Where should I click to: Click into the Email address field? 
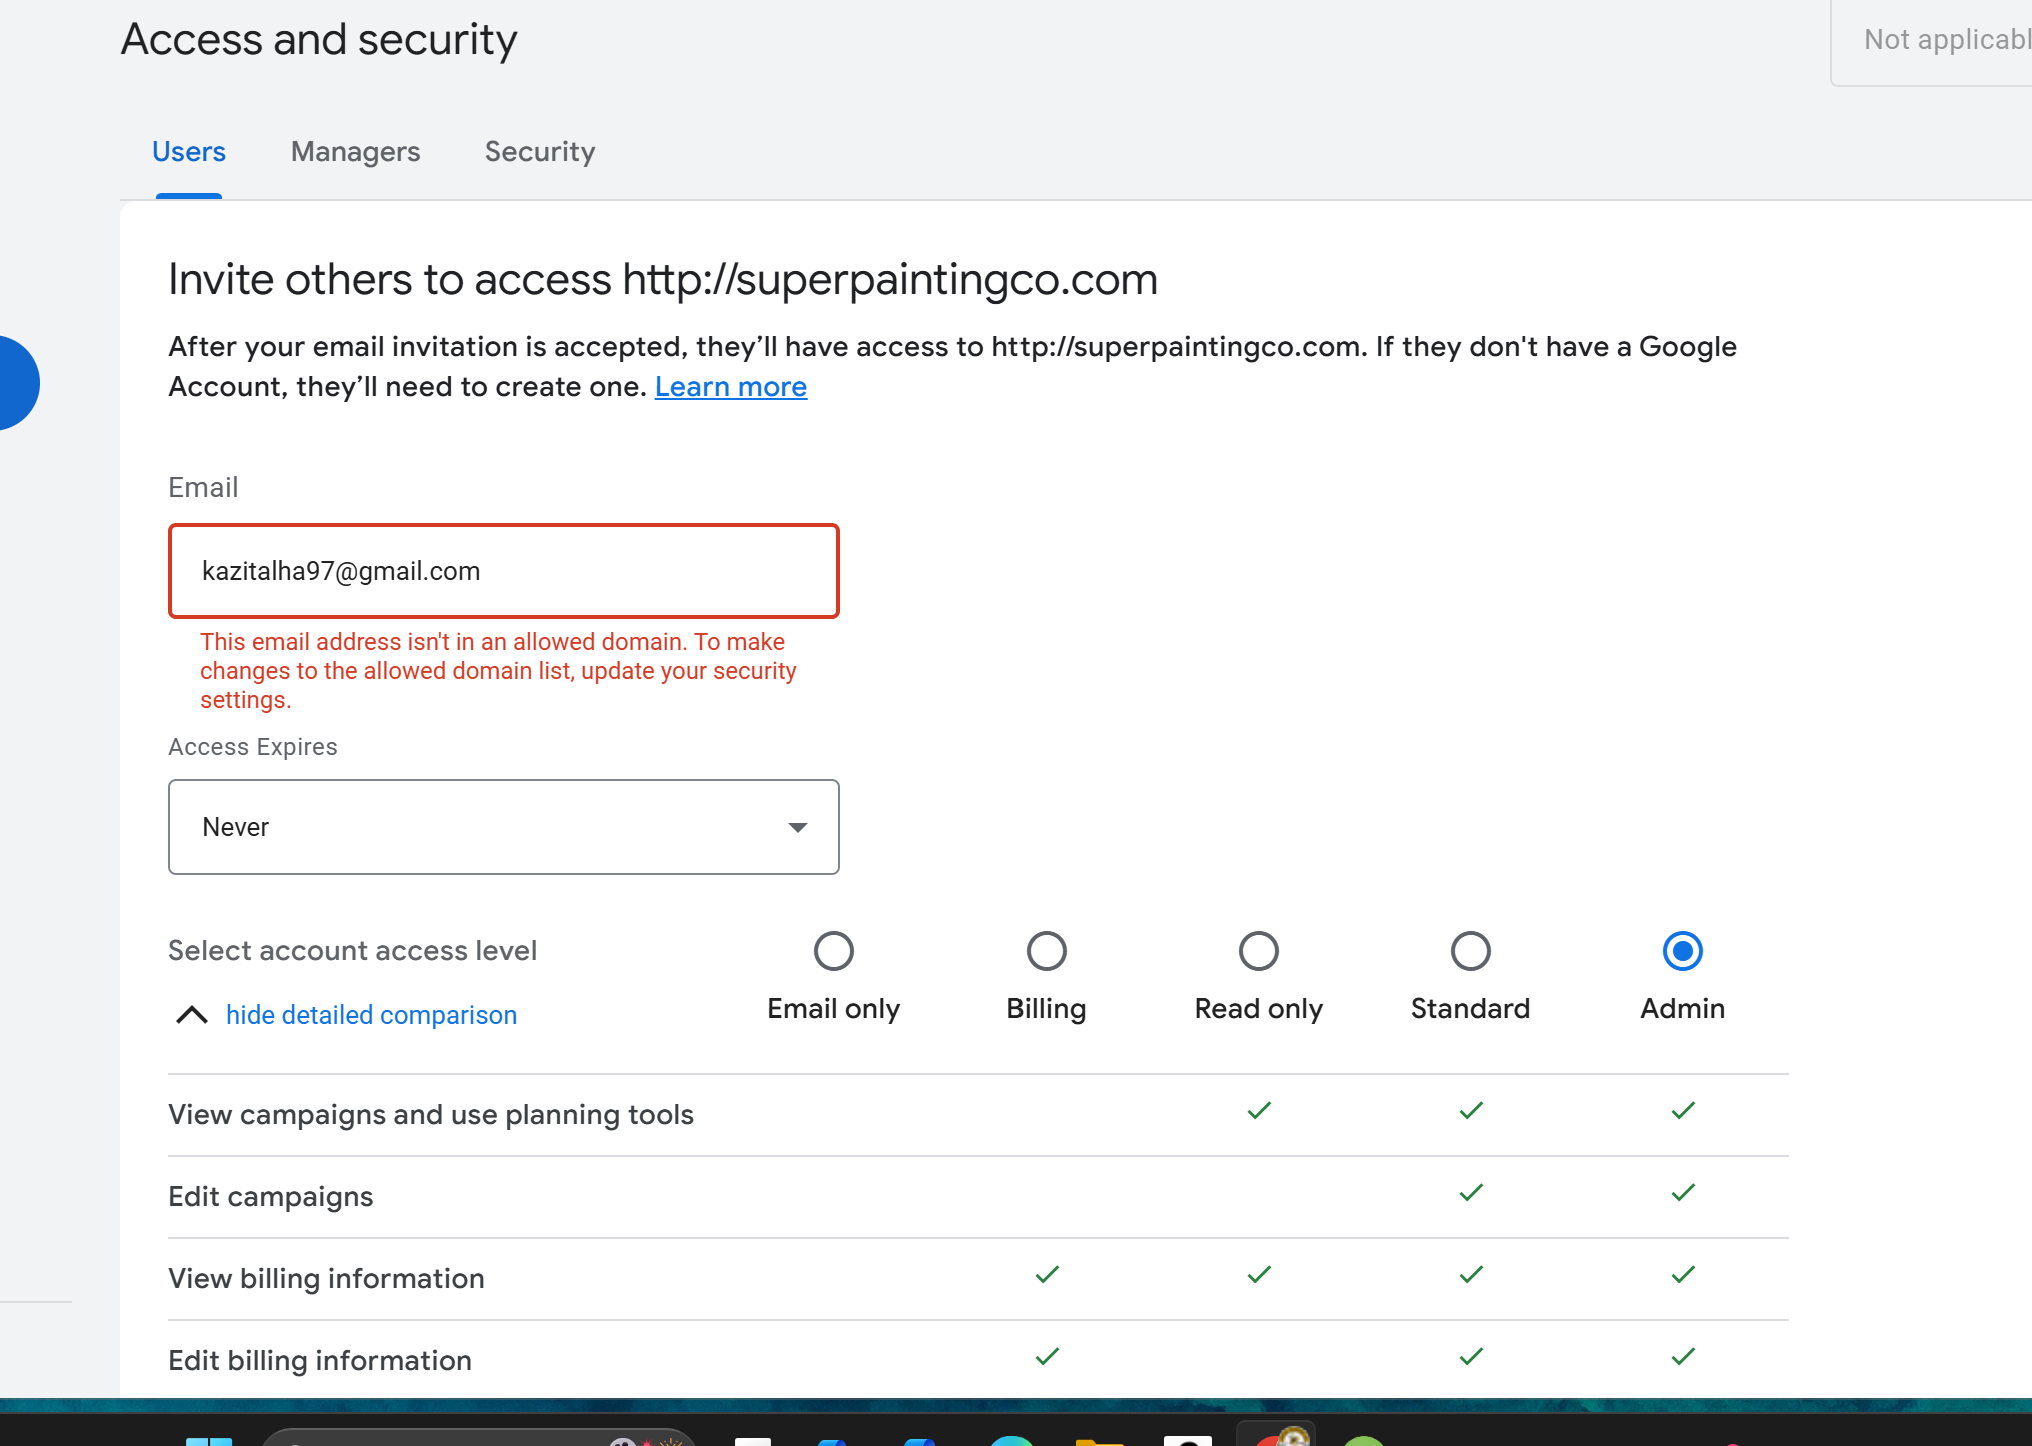503,571
